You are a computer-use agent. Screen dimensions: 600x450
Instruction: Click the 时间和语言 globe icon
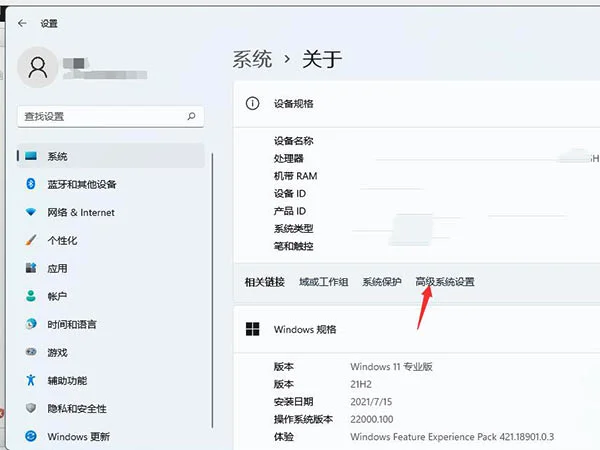pyautogui.click(x=31, y=324)
